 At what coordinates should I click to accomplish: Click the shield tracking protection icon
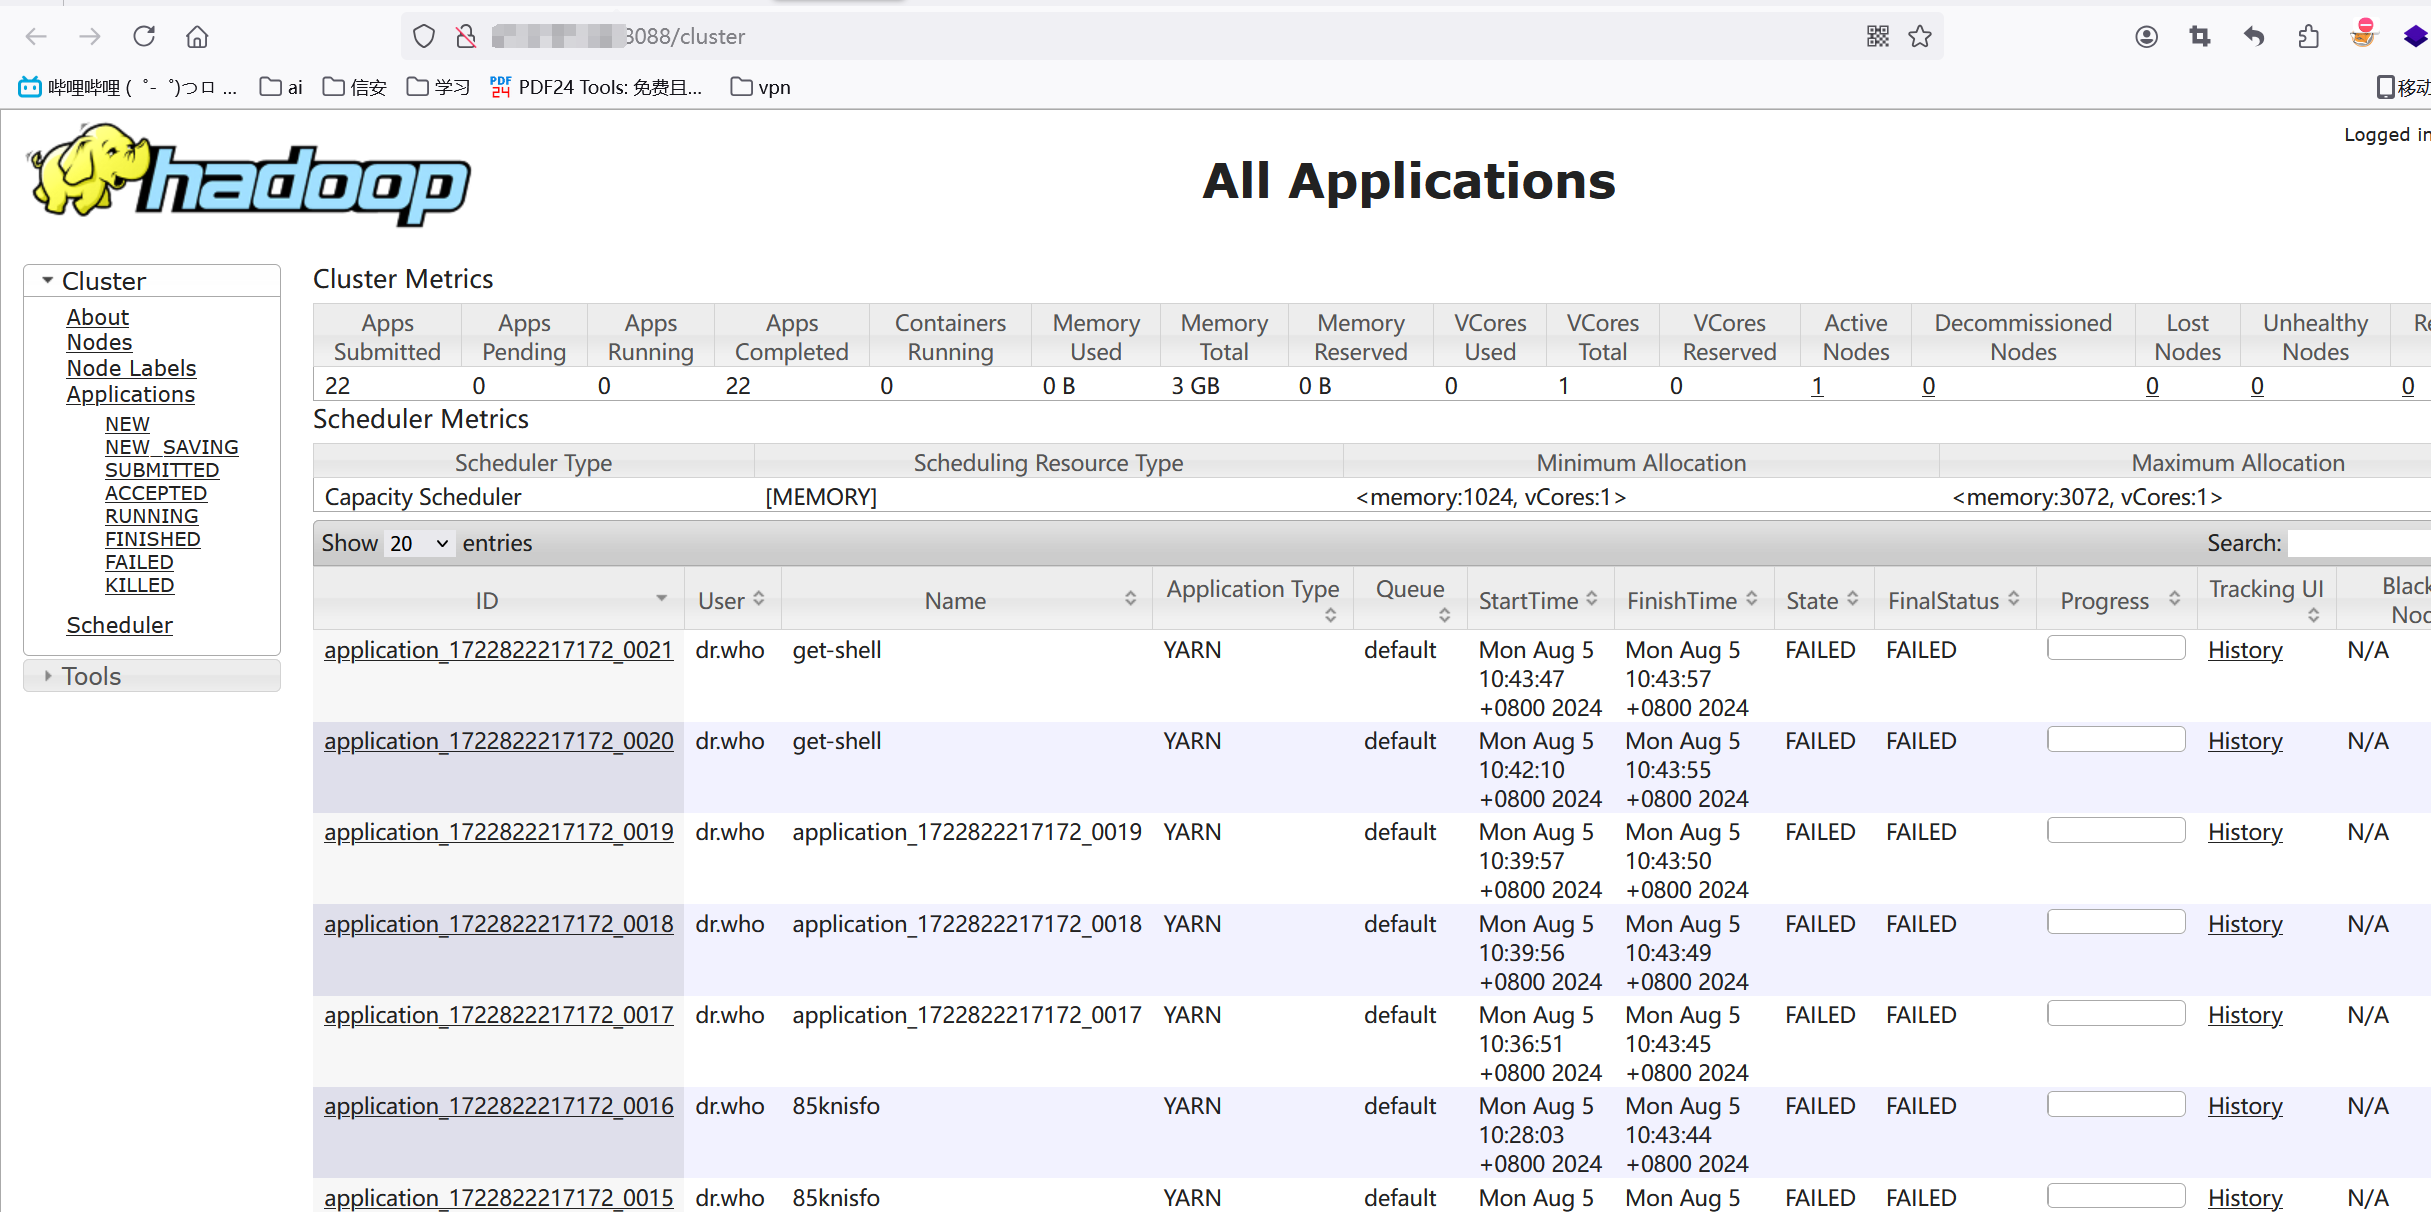click(x=424, y=37)
